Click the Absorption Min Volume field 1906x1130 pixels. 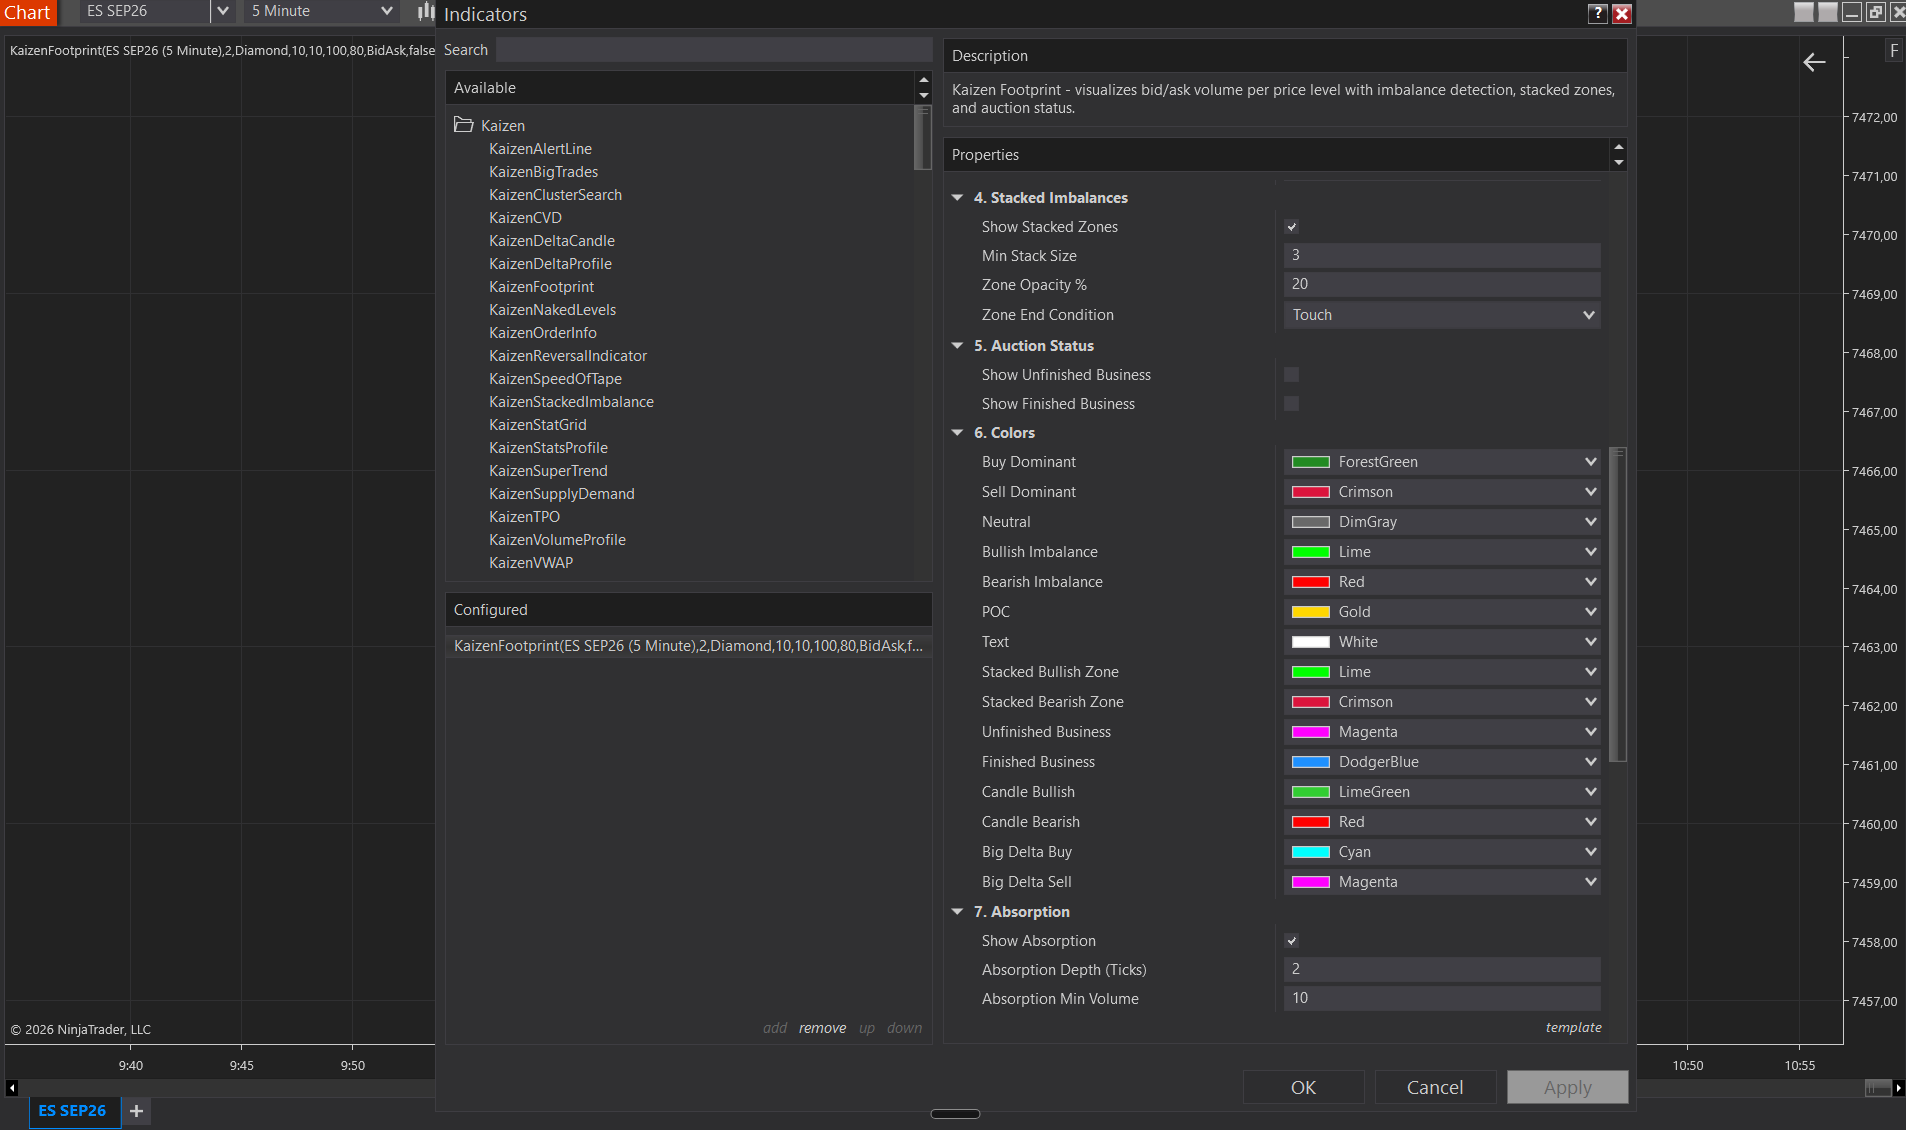[x=1442, y=999]
